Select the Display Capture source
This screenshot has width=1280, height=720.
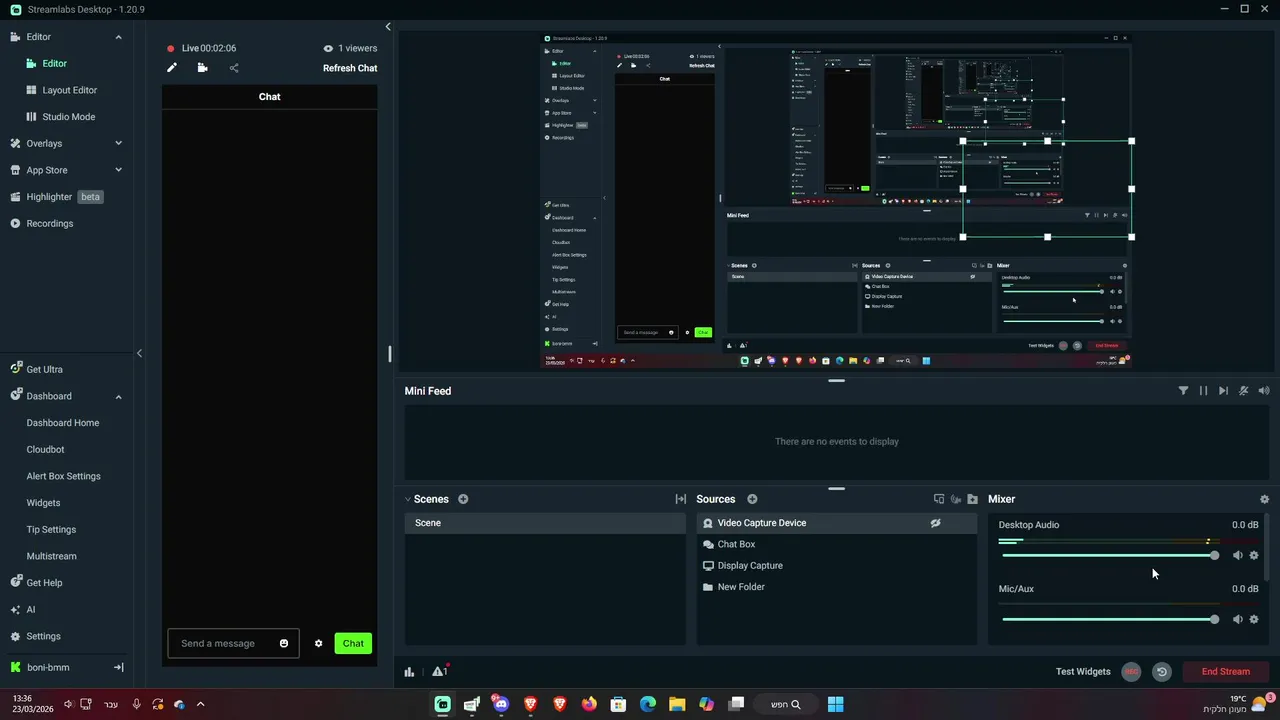pos(837,566)
